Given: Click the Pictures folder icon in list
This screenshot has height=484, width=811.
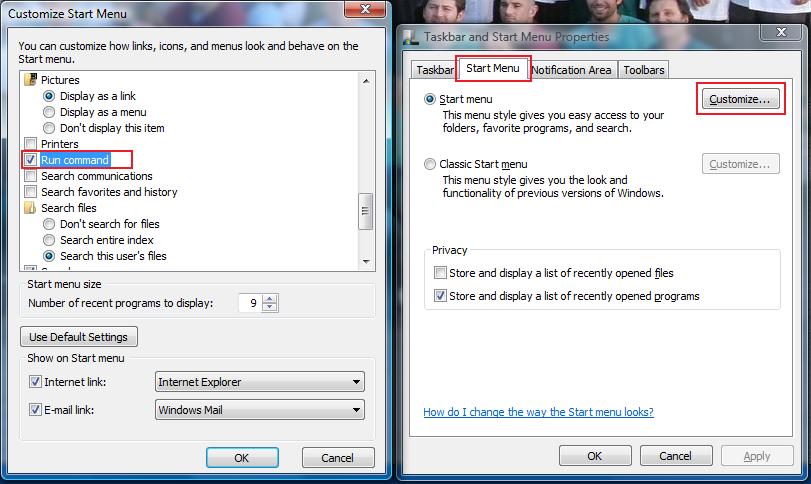Looking at the screenshot, I should click(x=31, y=80).
